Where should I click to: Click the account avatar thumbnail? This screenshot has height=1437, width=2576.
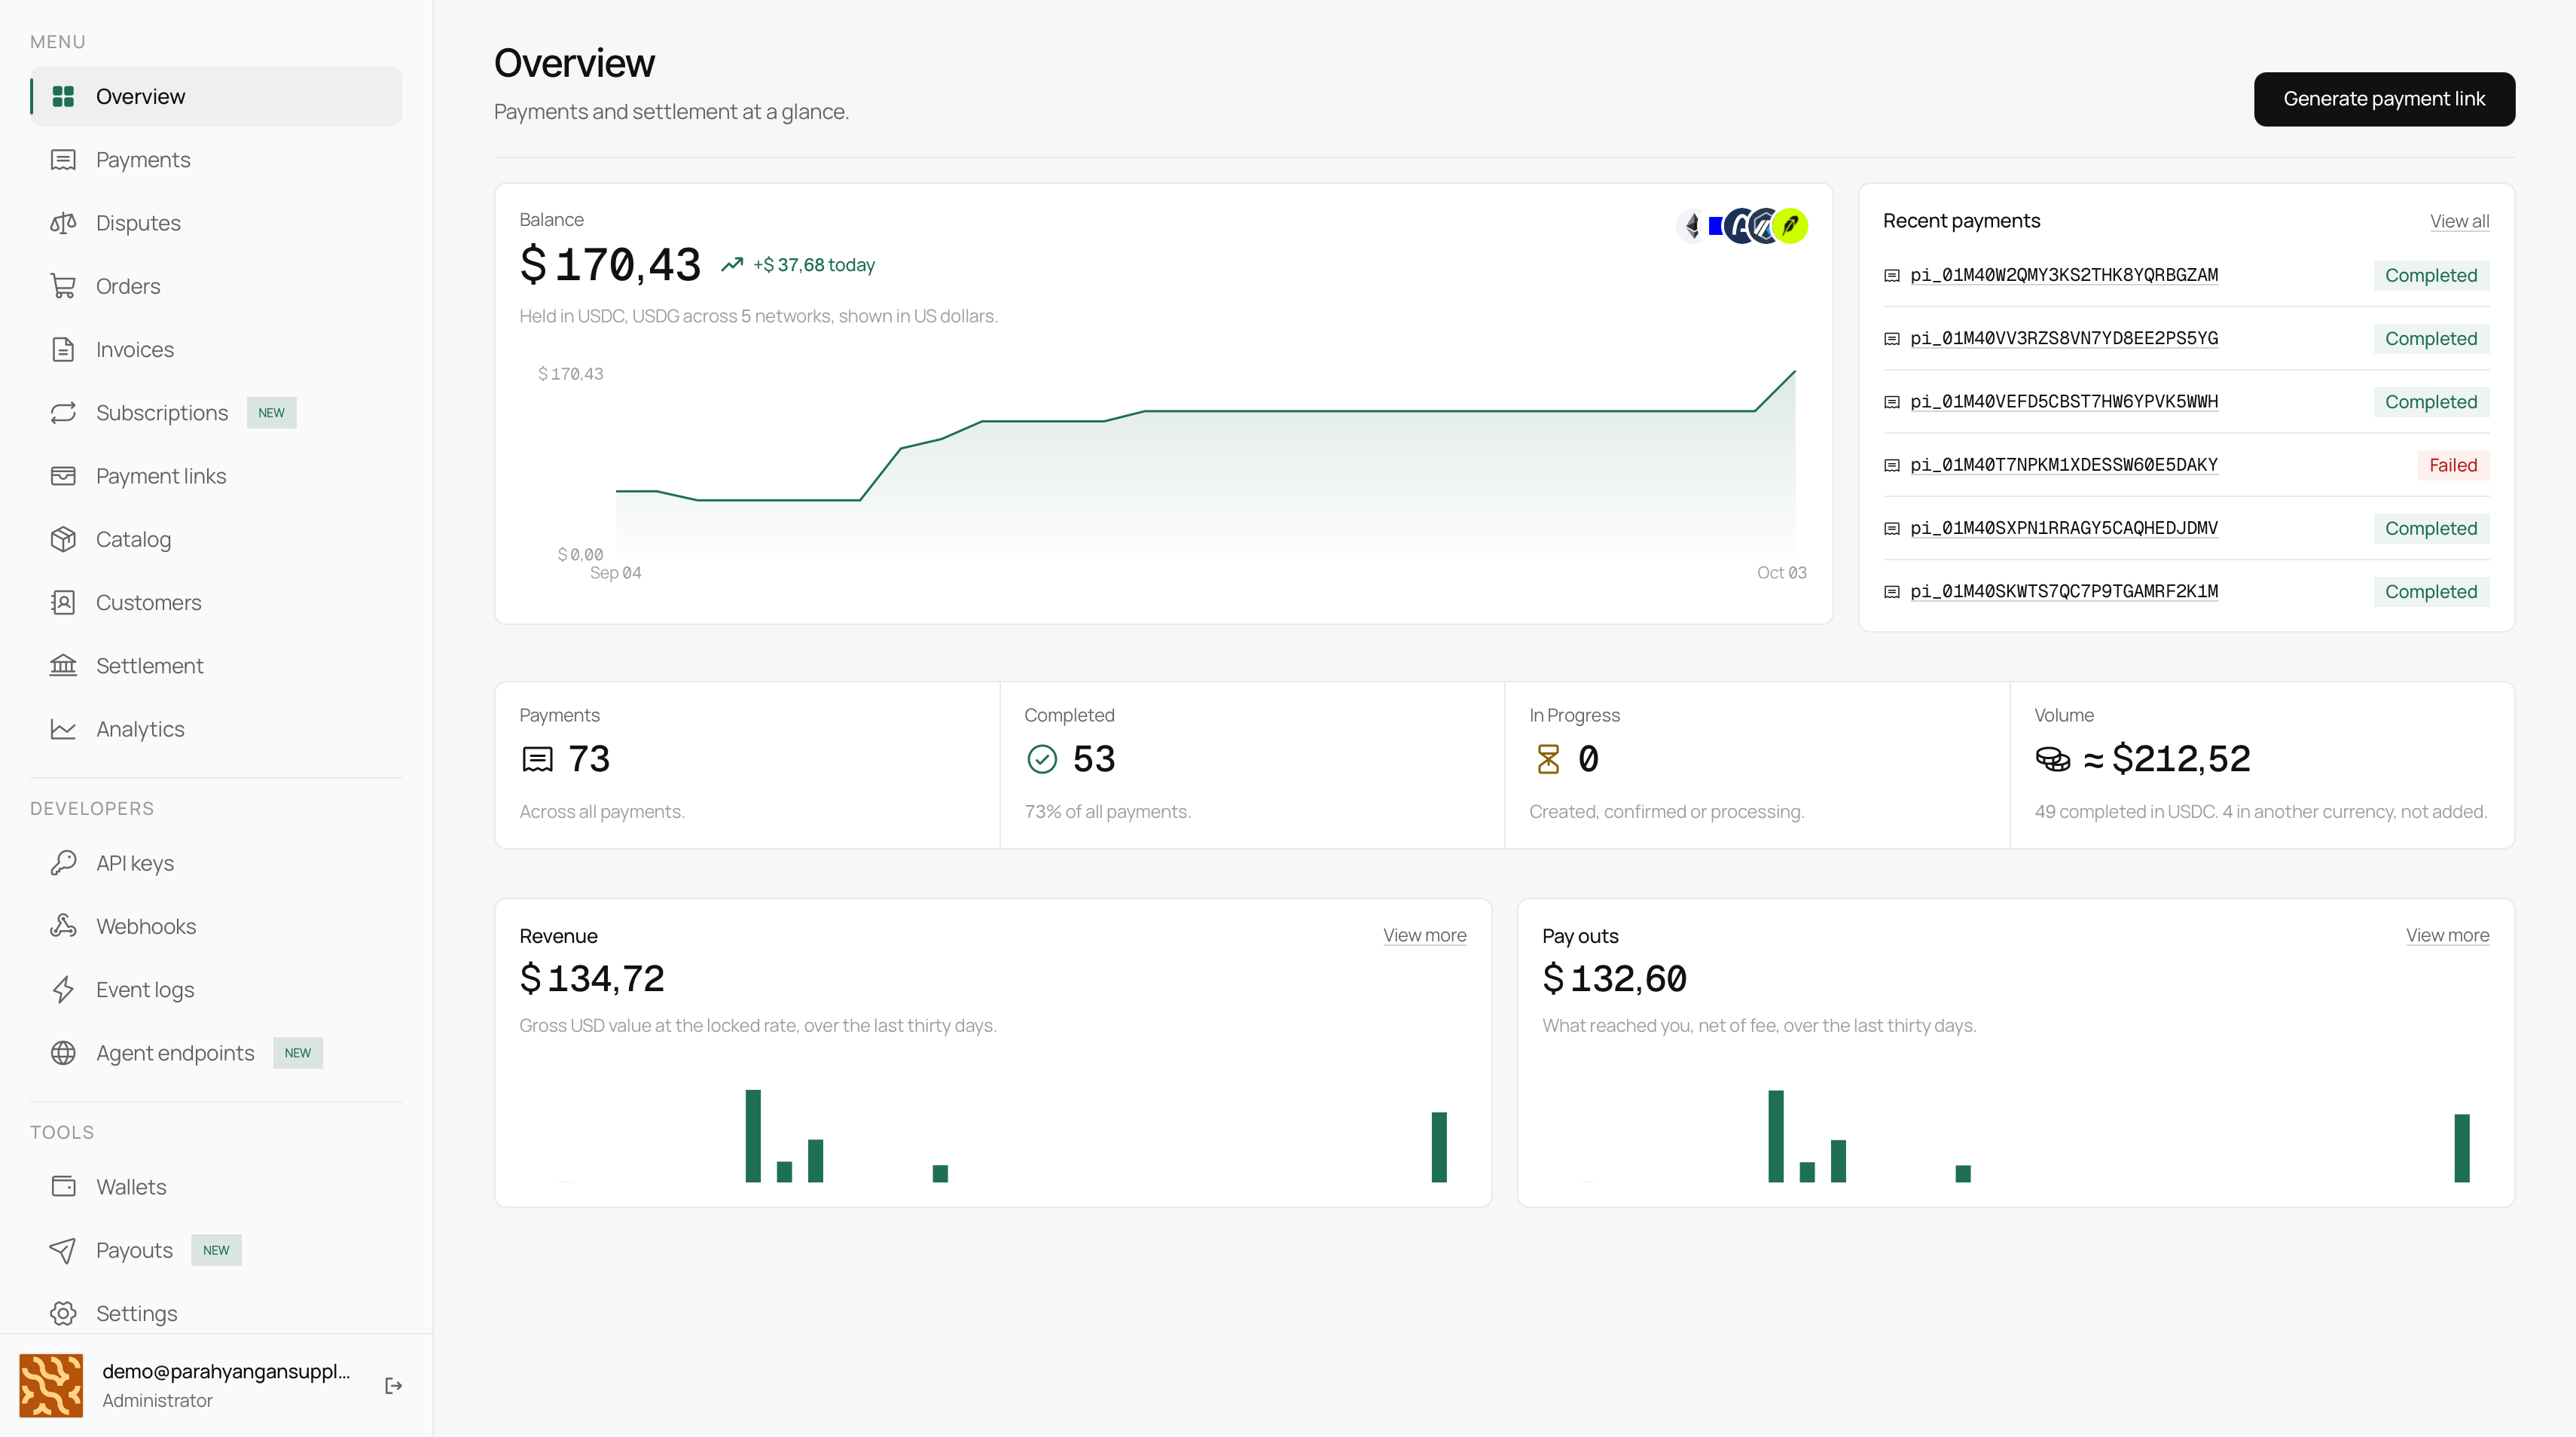click(x=51, y=1385)
